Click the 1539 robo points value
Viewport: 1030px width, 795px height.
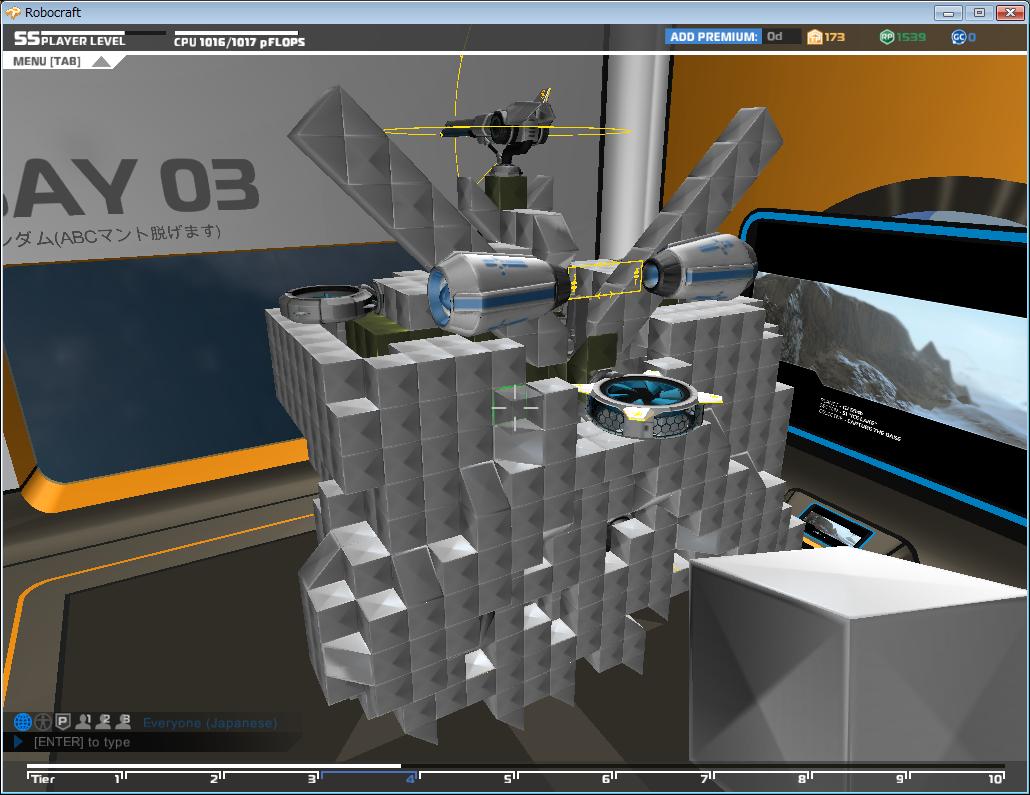[910, 37]
